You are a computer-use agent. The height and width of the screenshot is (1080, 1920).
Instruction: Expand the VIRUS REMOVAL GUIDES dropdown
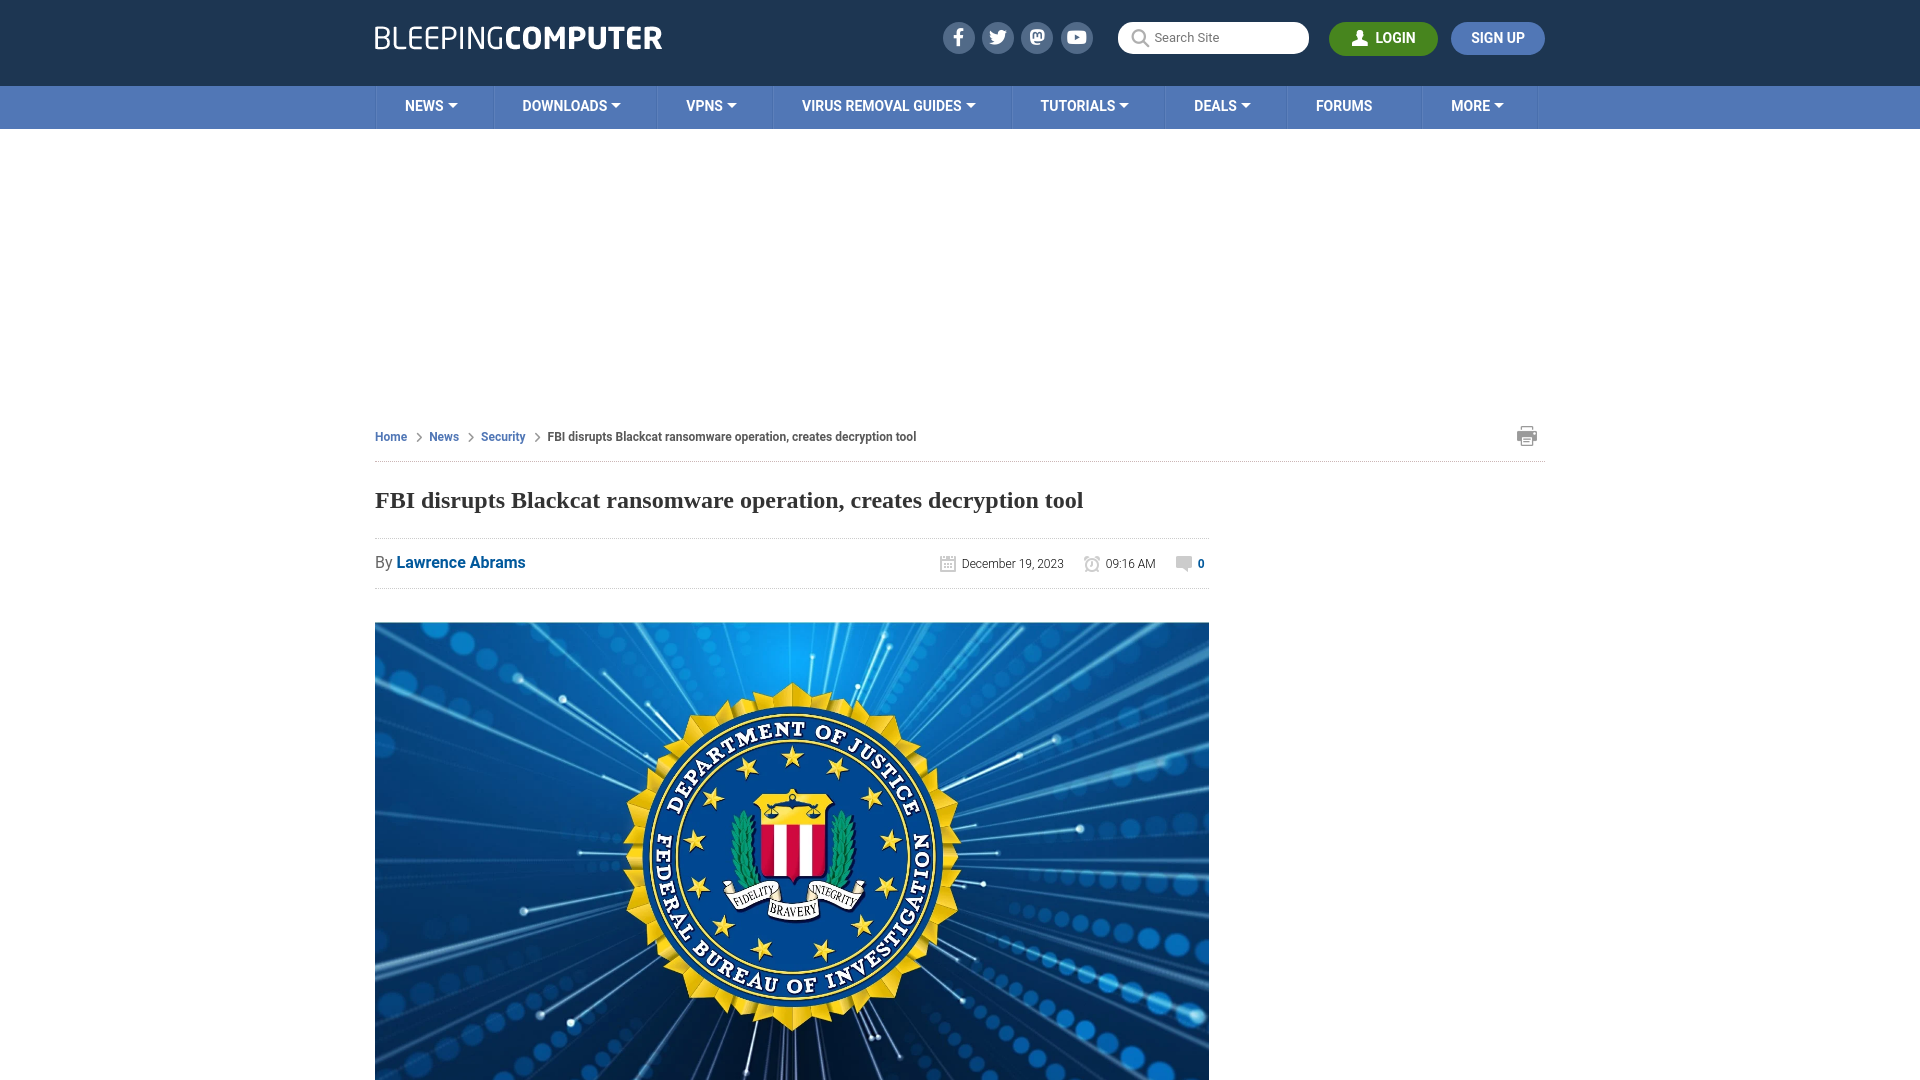(887, 105)
